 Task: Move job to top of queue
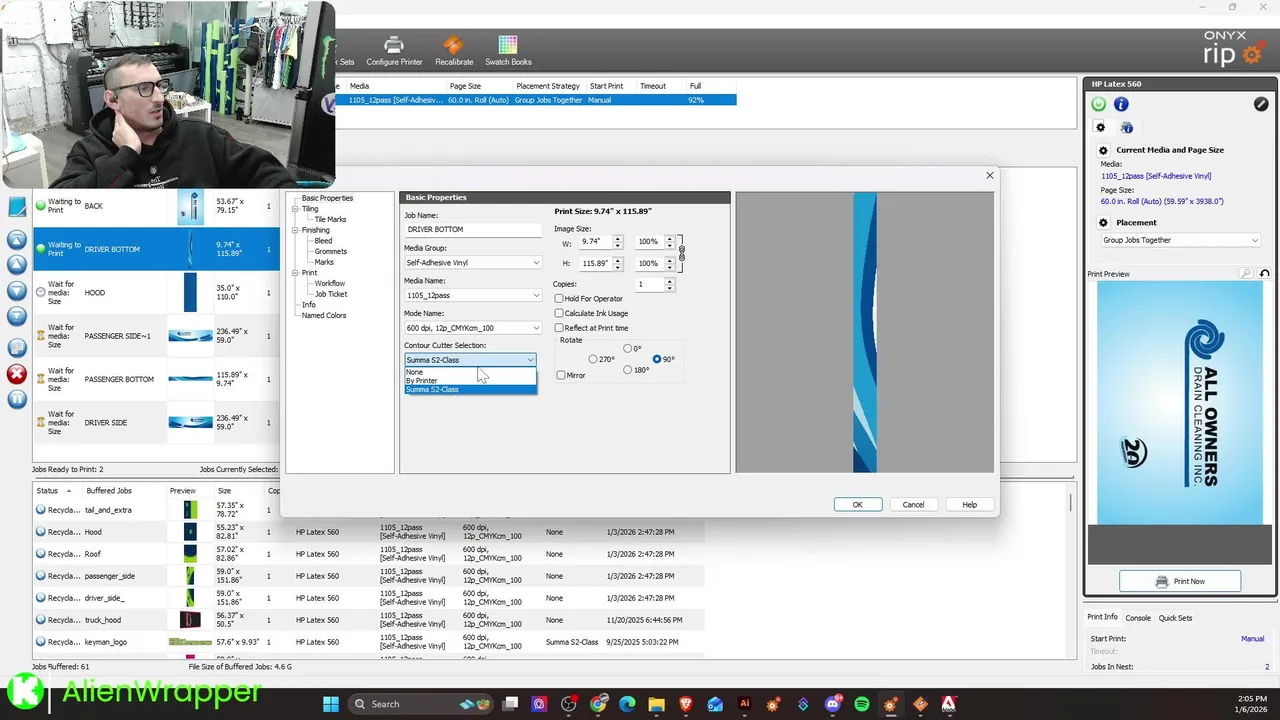(x=17, y=240)
